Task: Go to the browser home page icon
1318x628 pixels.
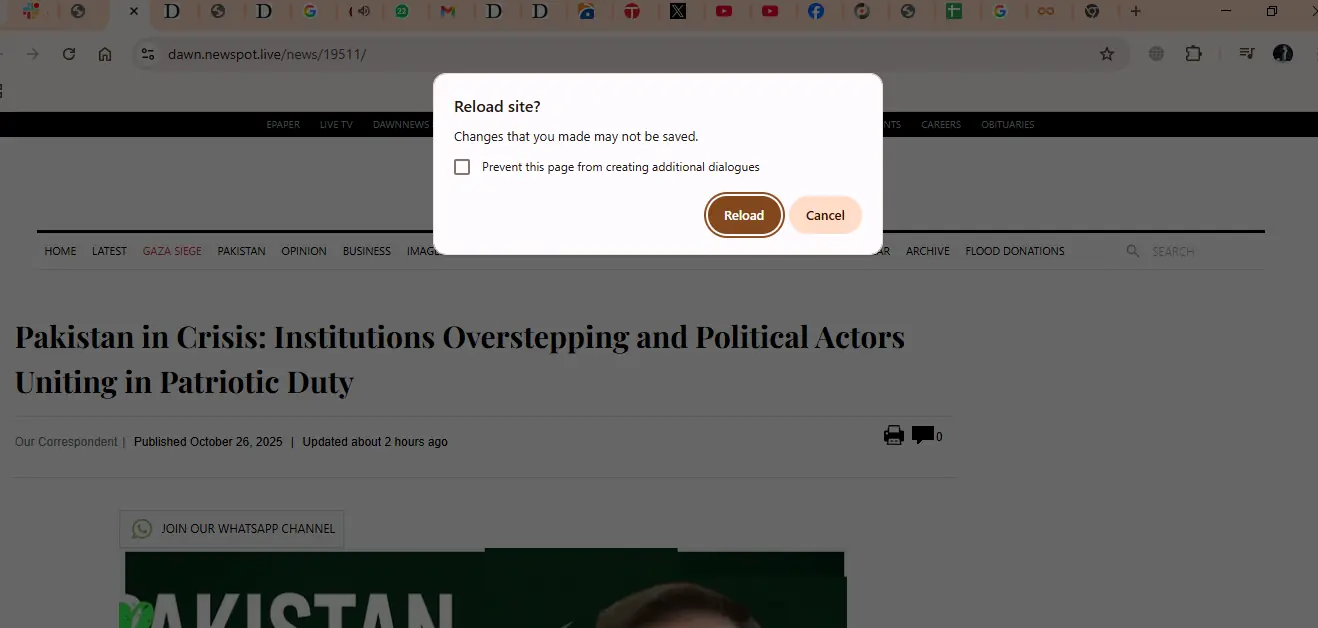Action: (105, 54)
